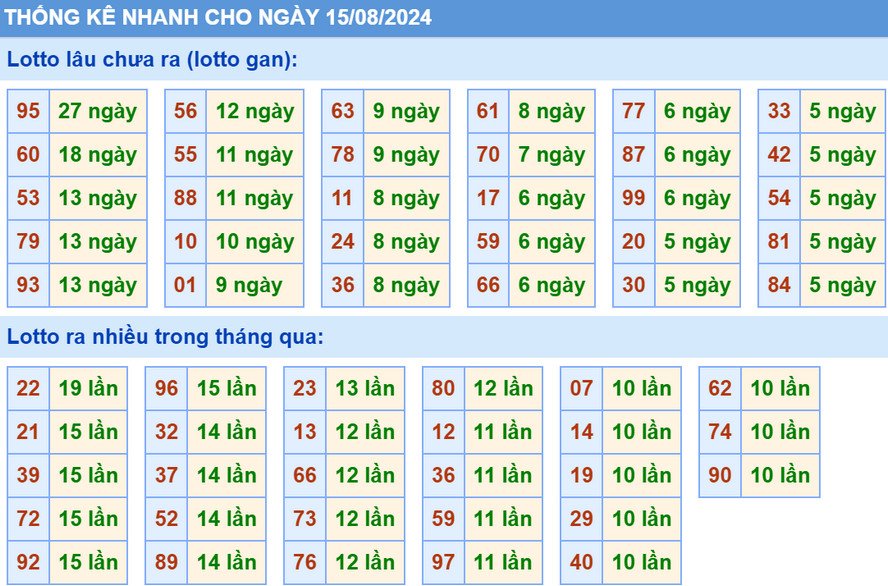Click lotto number 60 cell
This screenshot has width=888, height=586.
pyautogui.click(x=28, y=155)
